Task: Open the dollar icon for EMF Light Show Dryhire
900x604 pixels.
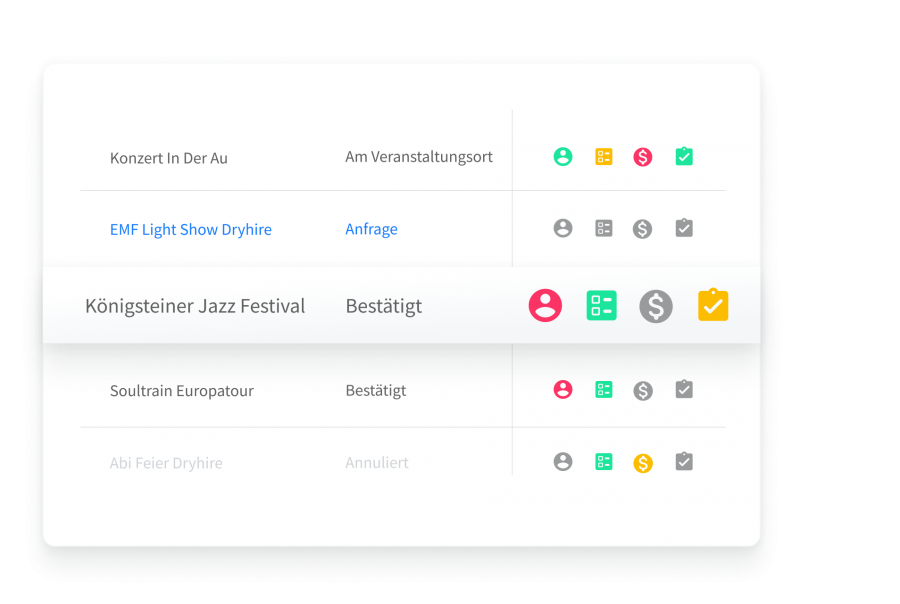Action: tap(643, 228)
